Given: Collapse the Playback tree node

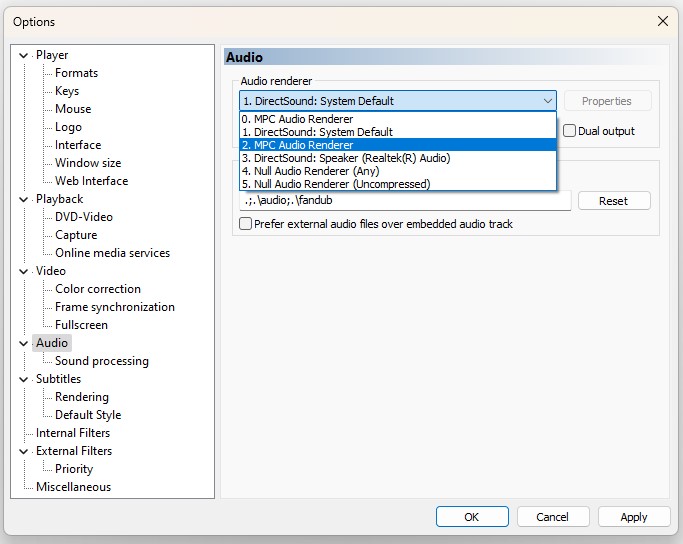Looking at the screenshot, I should coord(24,199).
